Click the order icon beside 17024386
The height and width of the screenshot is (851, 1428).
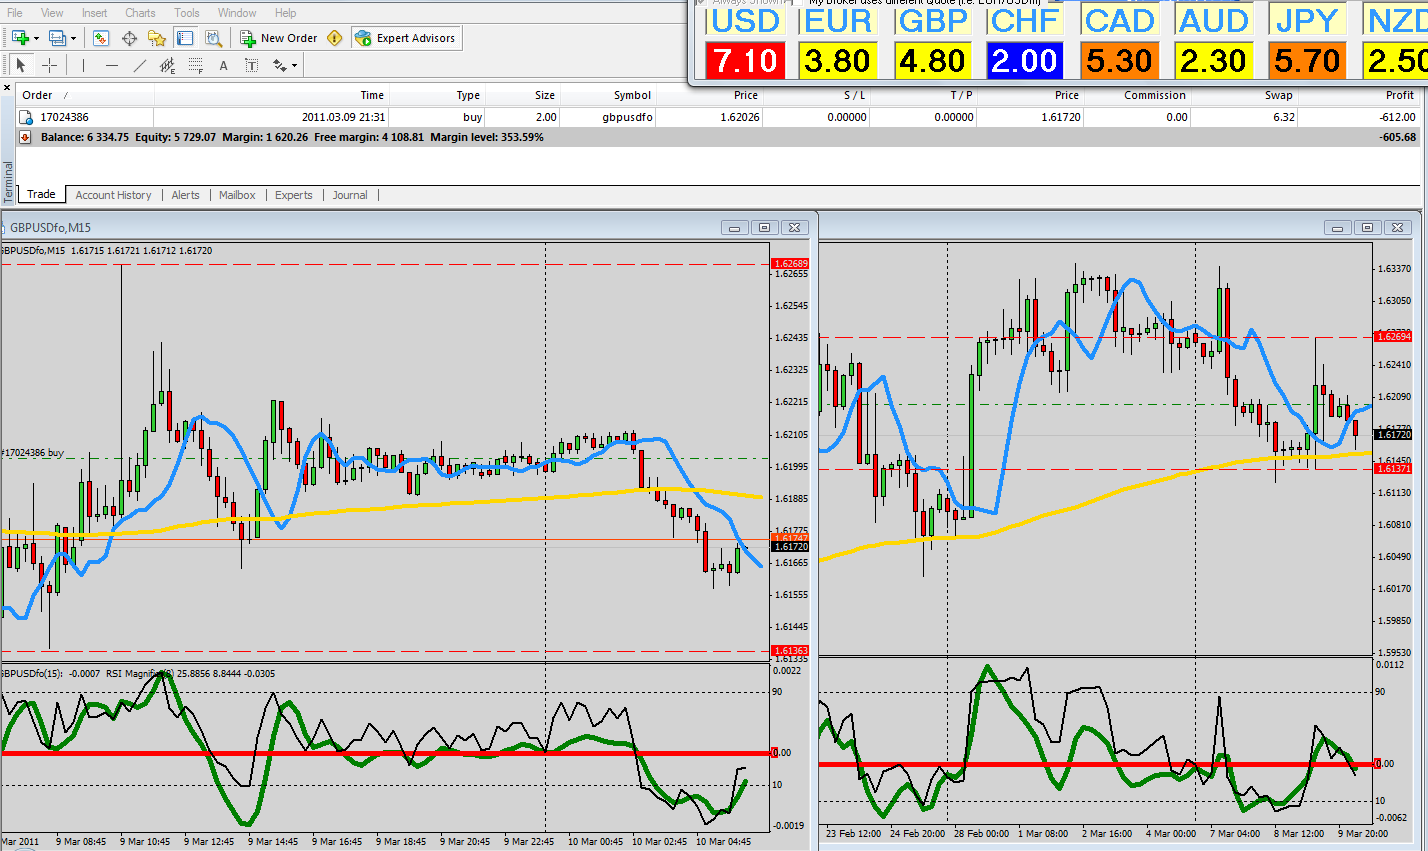tap(27, 118)
